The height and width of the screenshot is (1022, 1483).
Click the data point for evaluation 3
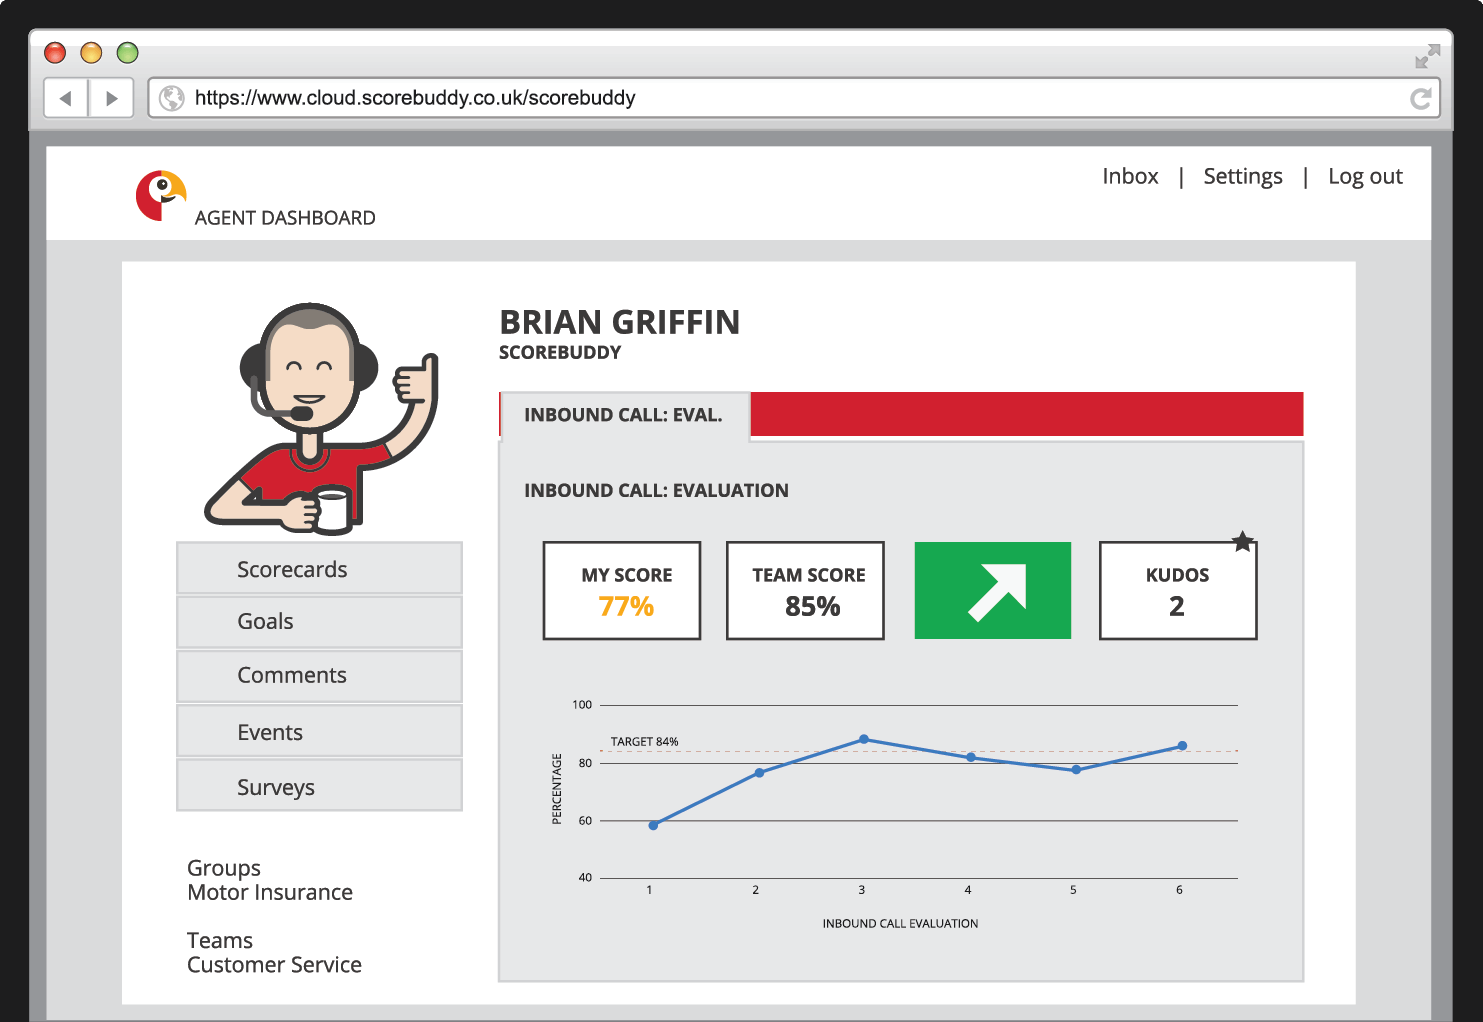coord(864,740)
